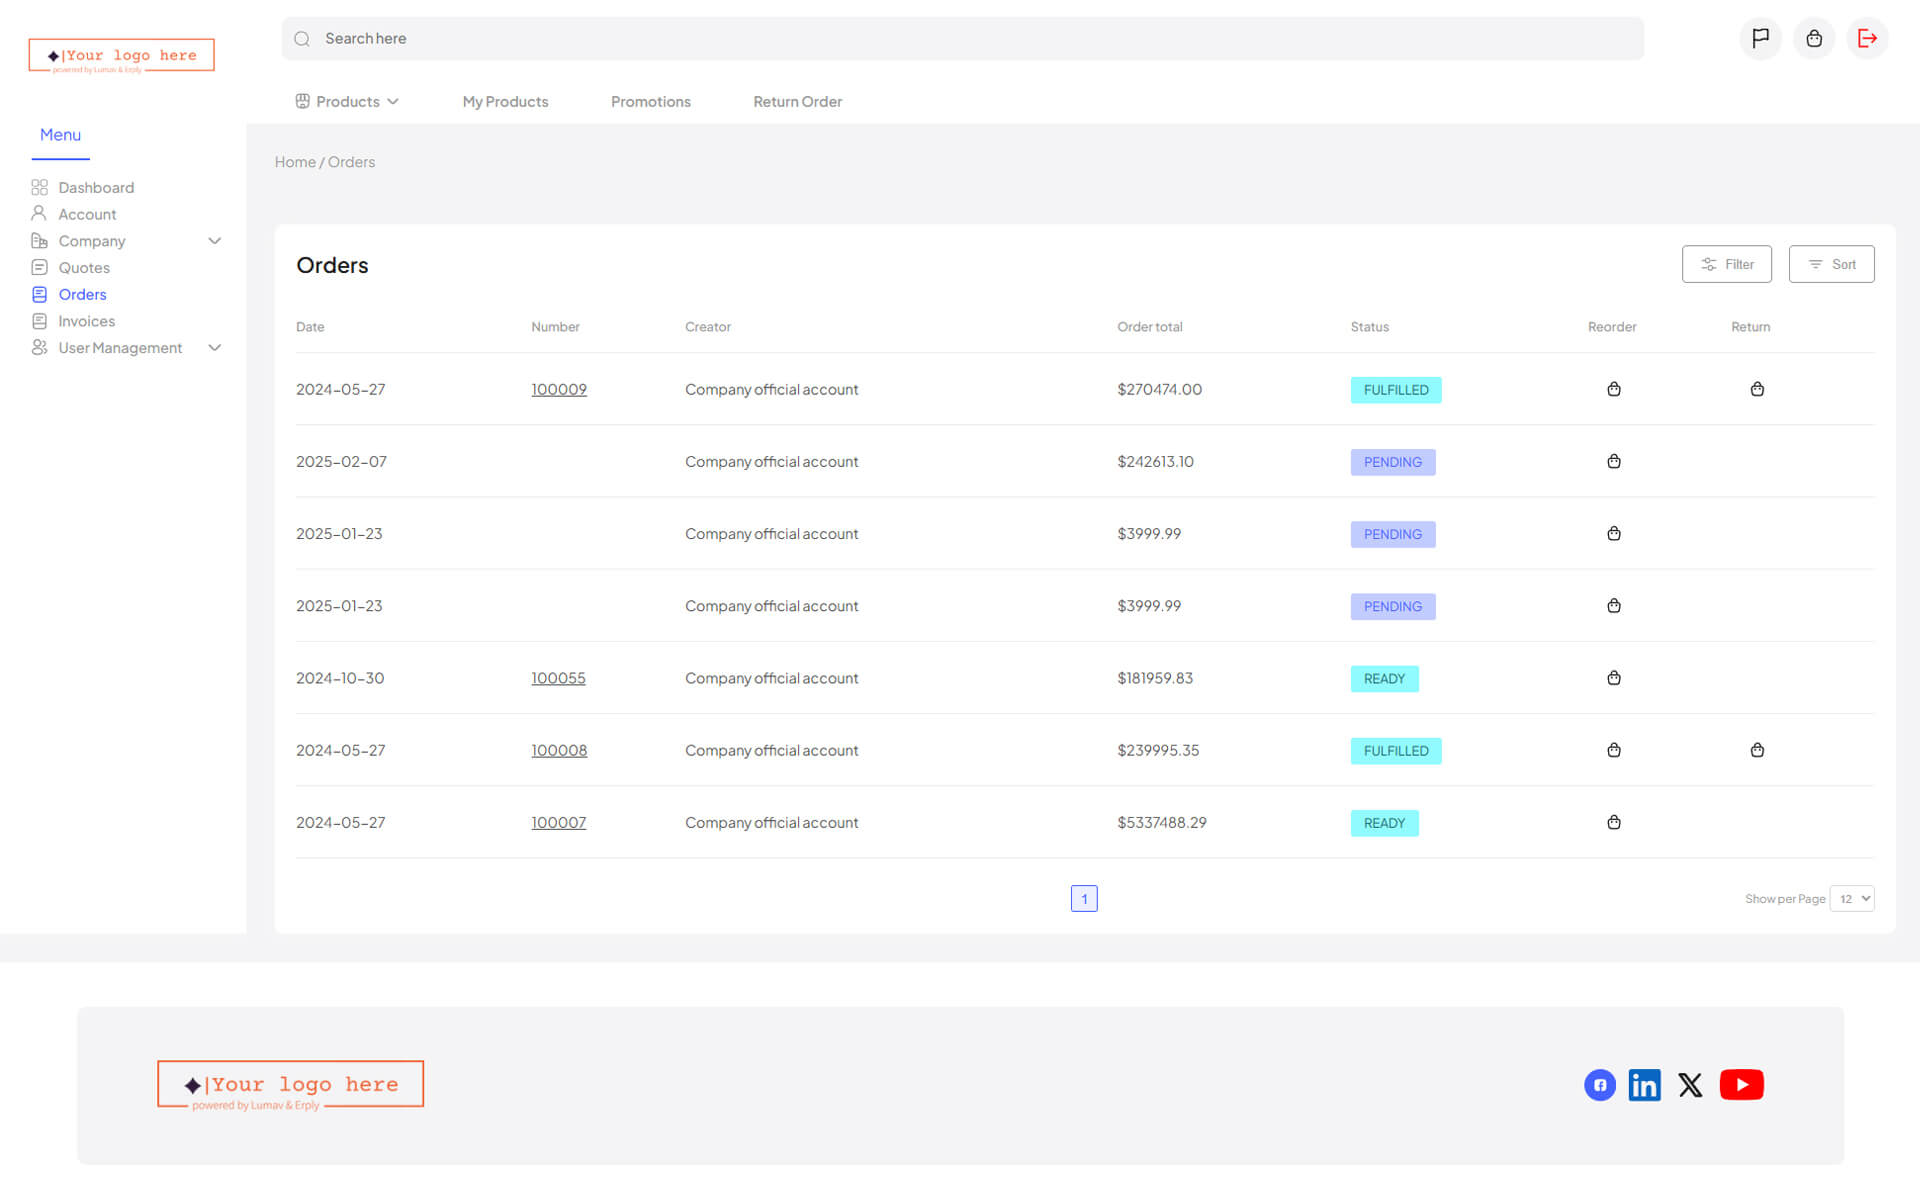The height and width of the screenshot is (1200, 1920).
Task: Open the YouTube icon in the footer
Action: click(1741, 1085)
